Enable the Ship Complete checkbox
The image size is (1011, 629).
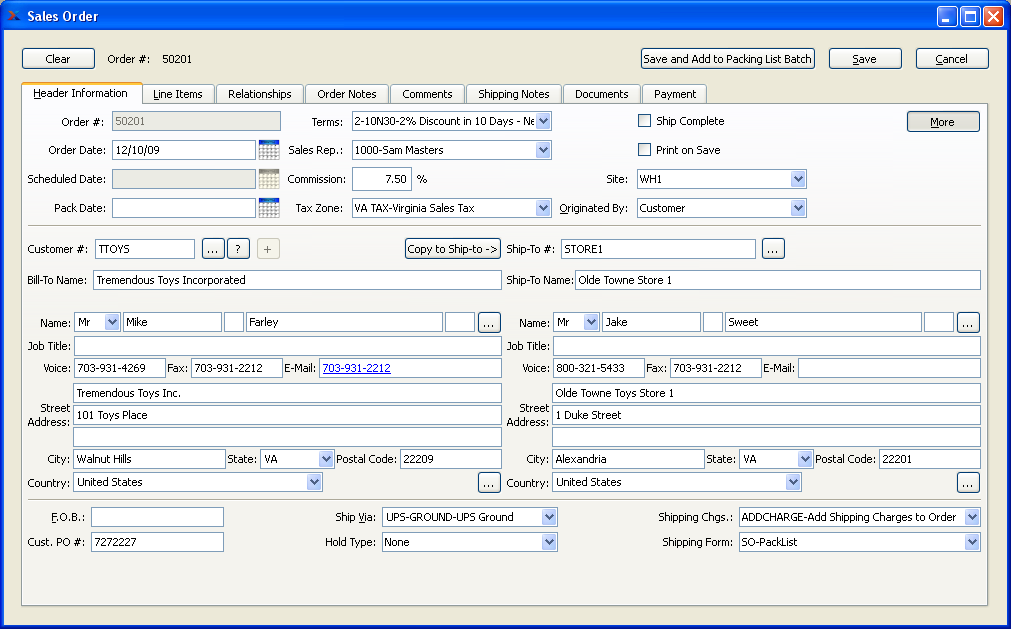point(645,121)
